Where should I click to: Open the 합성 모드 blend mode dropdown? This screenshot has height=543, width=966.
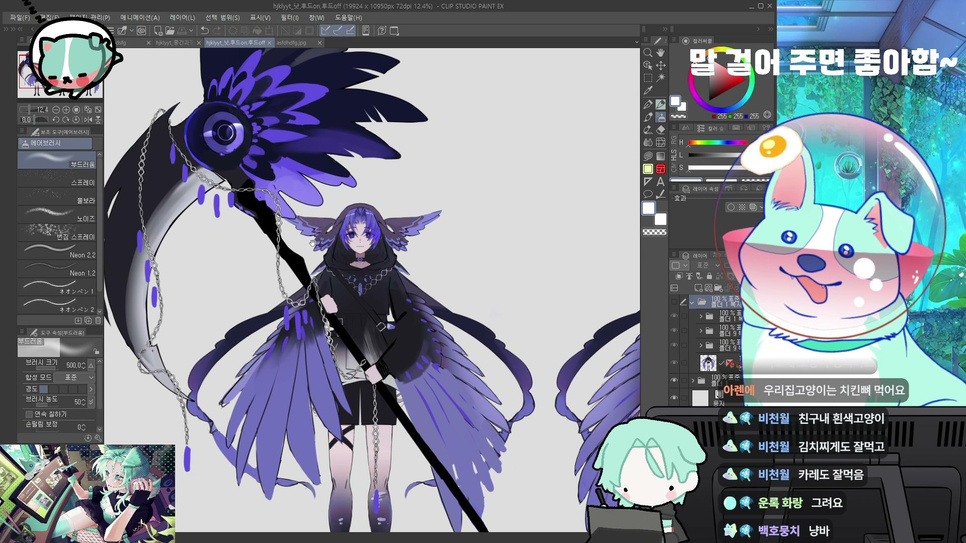75,377
